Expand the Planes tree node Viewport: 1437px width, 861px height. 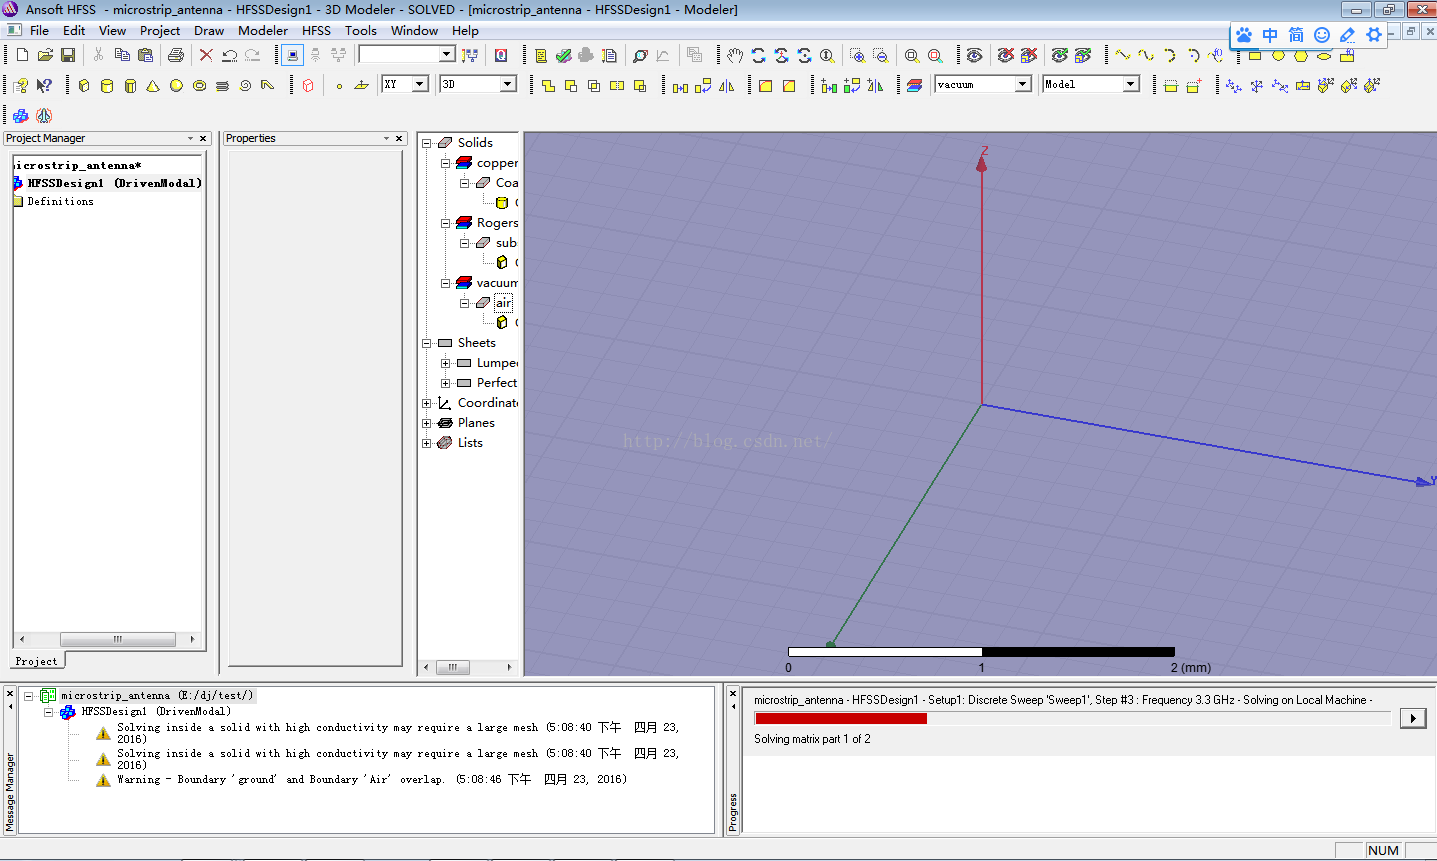[x=427, y=423]
